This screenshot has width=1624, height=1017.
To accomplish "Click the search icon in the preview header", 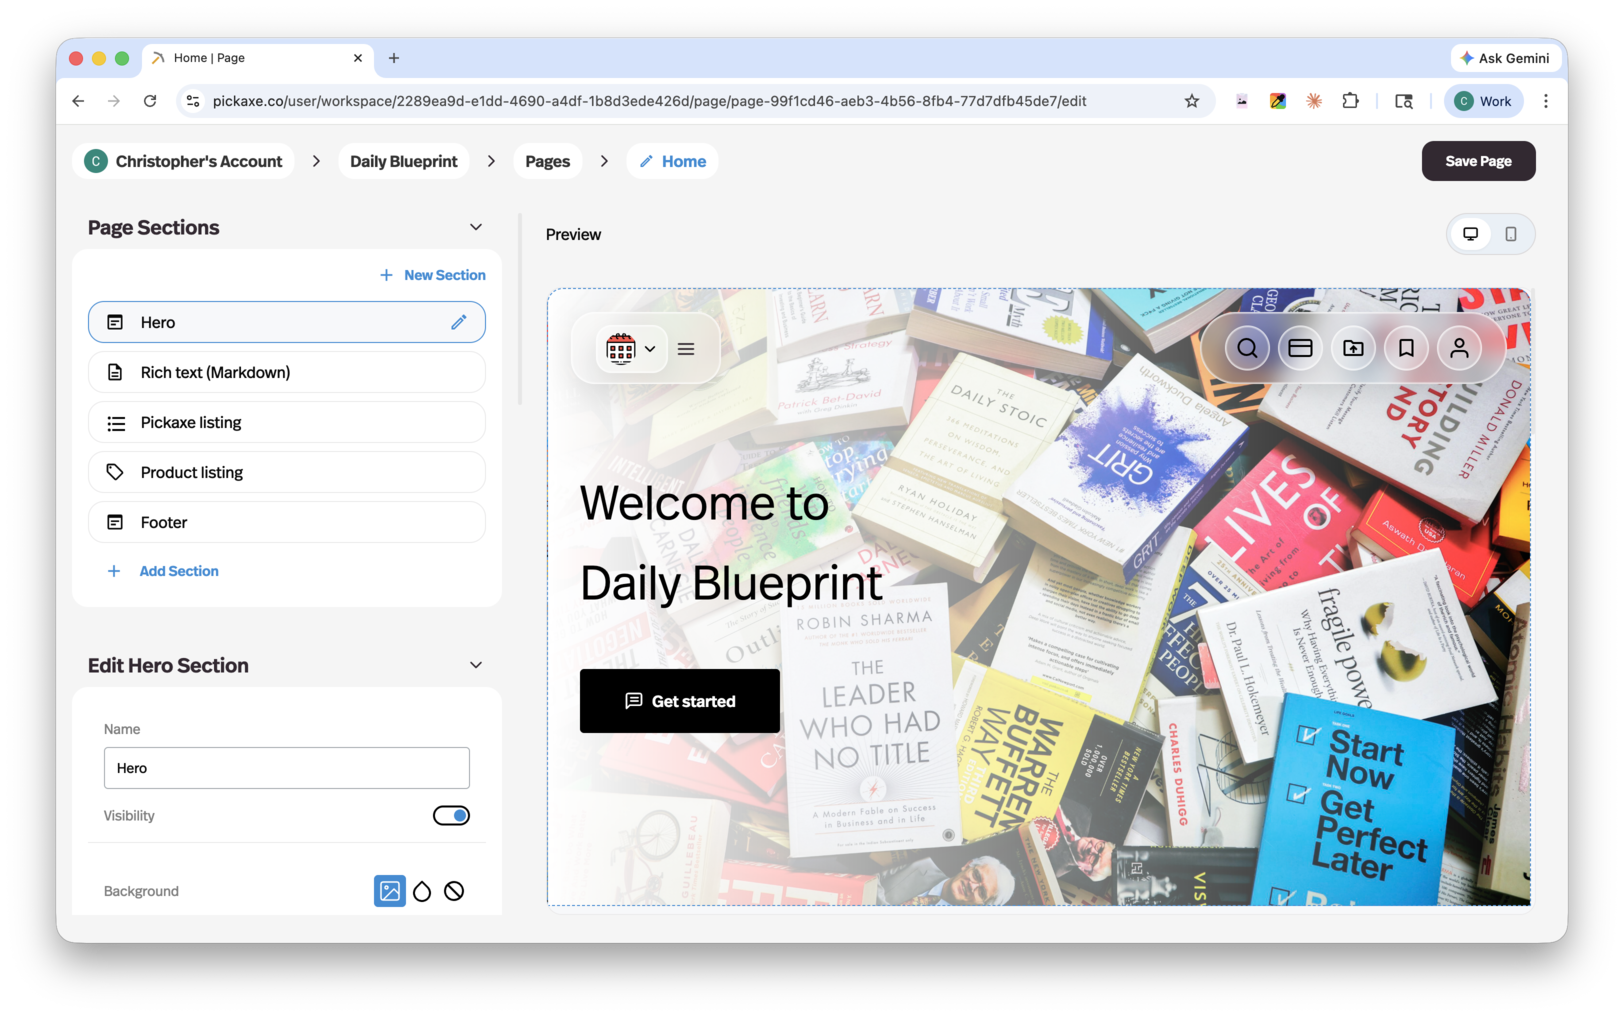I will (1247, 348).
